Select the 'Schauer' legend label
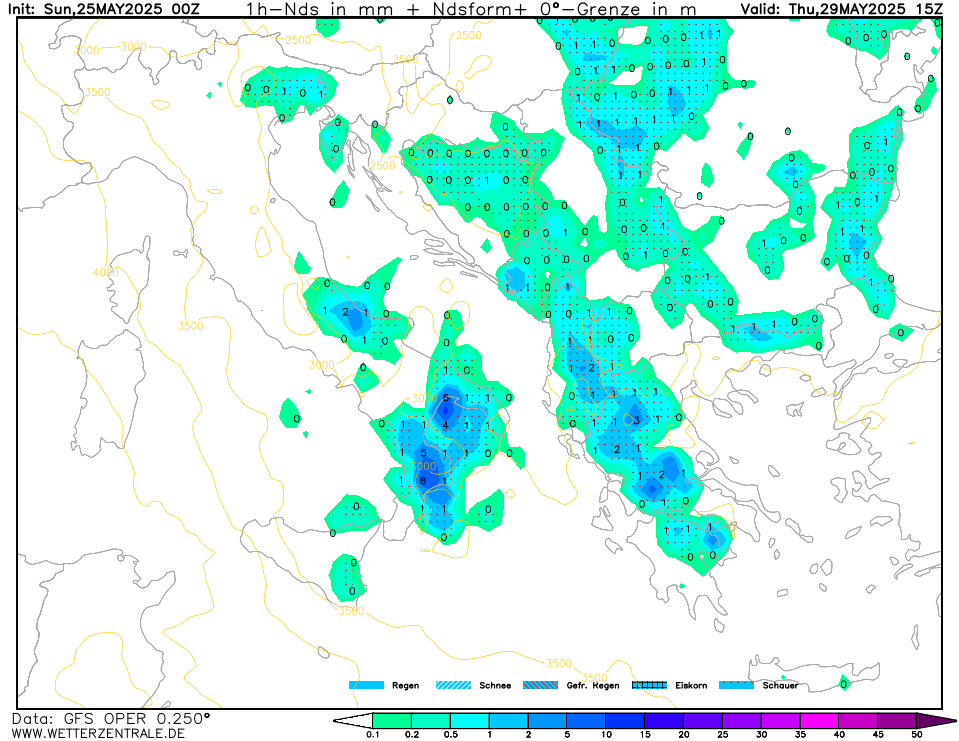The height and width of the screenshot is (741, 959). coord(780,685)
